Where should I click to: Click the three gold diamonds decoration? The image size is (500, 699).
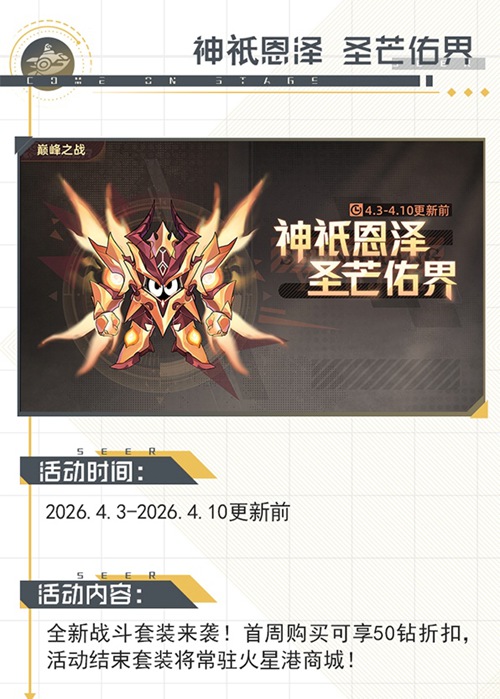click(x=468, y=92)
